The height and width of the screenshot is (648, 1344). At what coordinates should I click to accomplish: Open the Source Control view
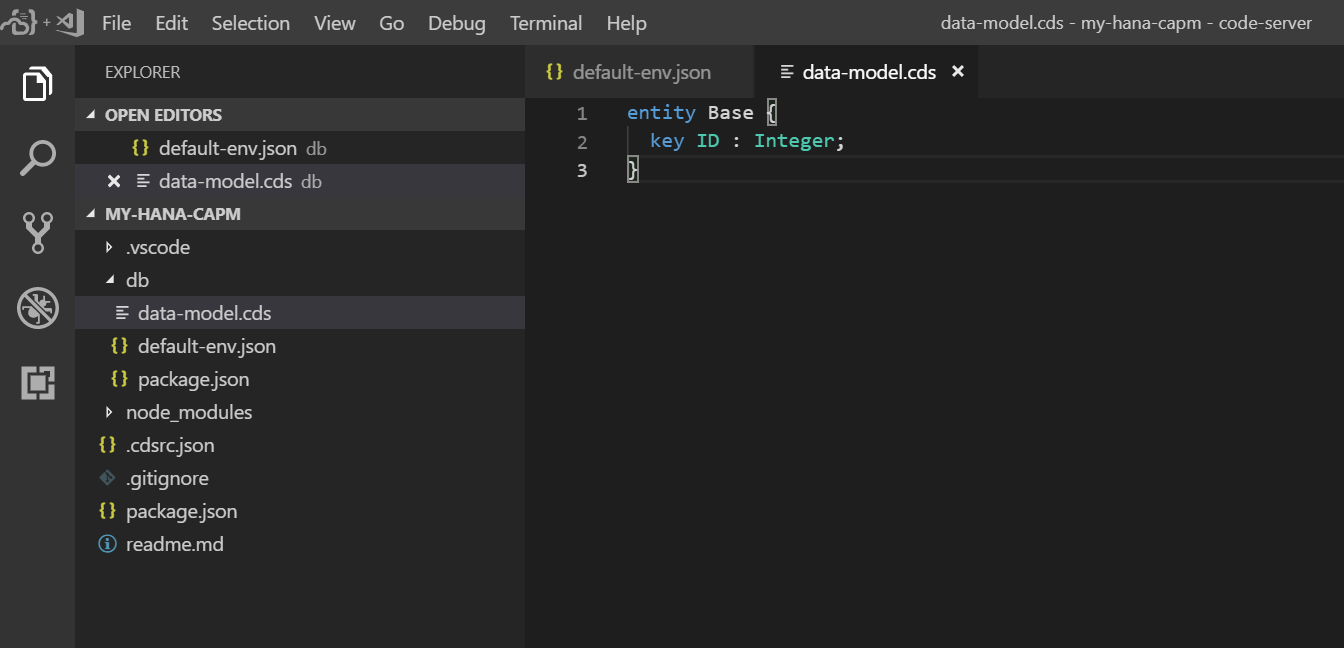point(37,232)
